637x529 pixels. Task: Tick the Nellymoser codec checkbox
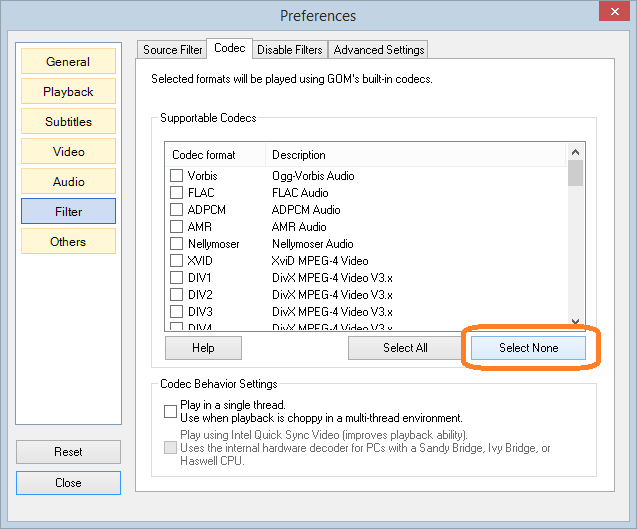click(x=177, y=244)
